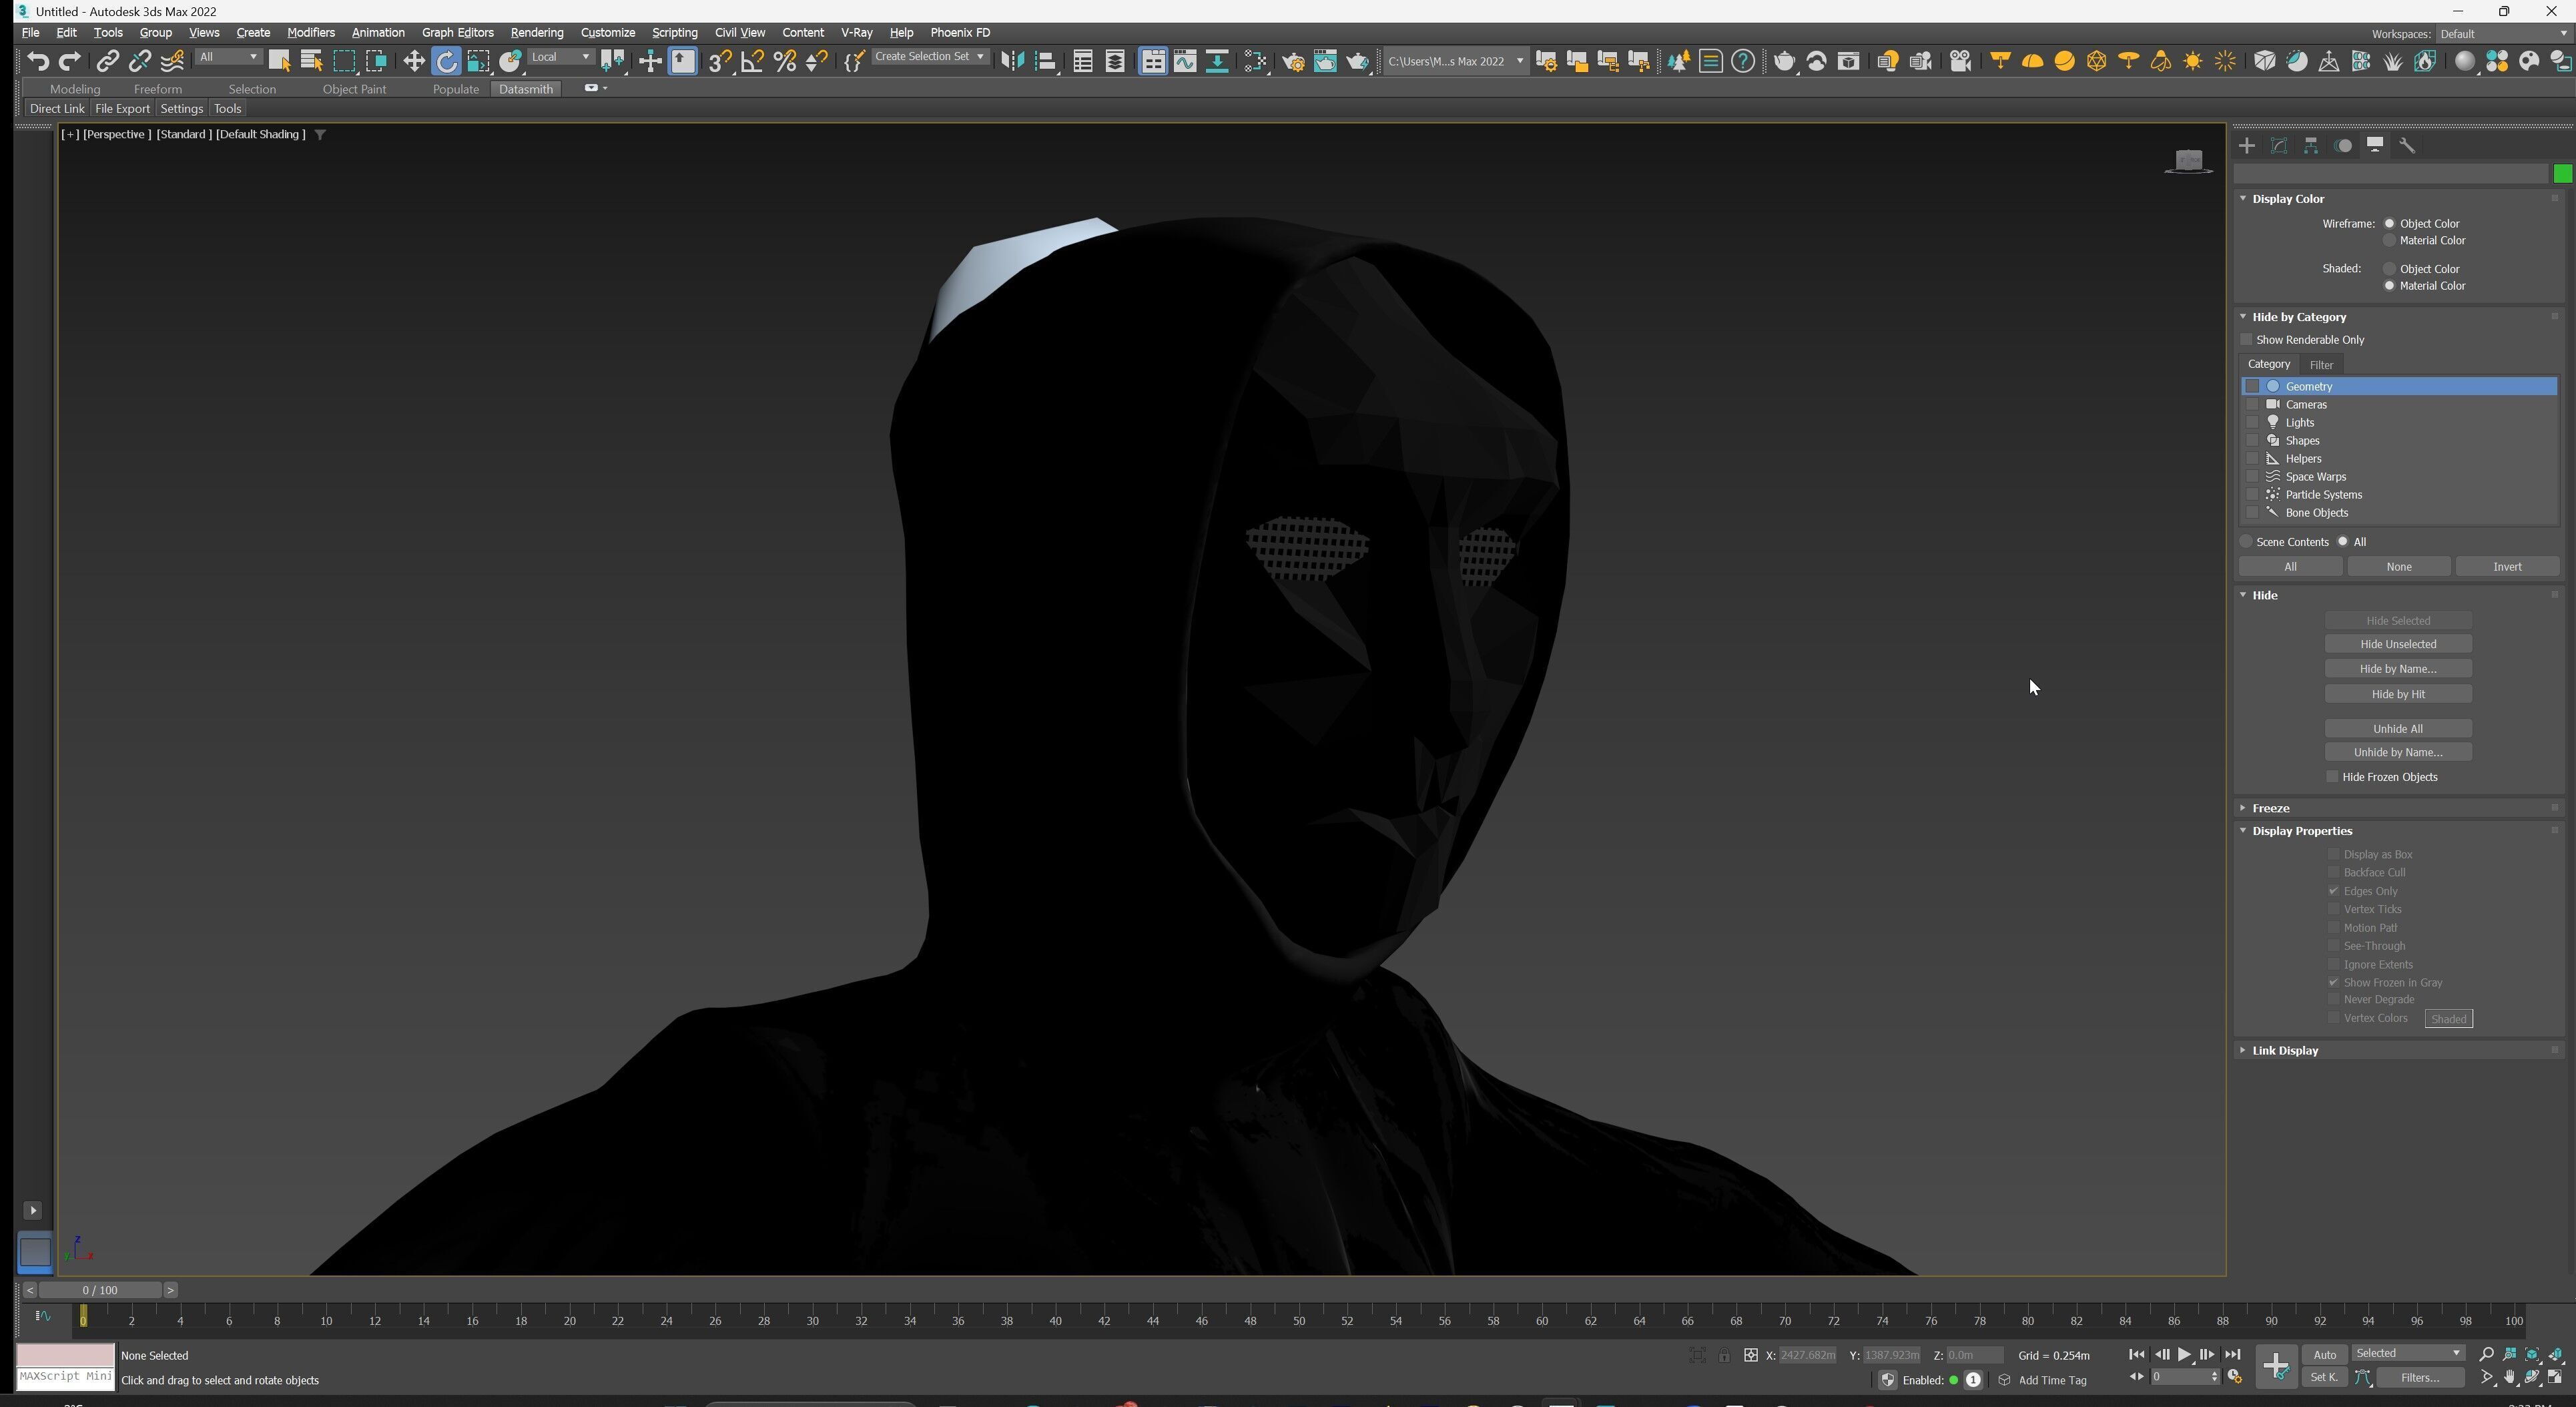Open the Modify command panel tab
The width and height of the screenshot is (2576, 1407).
2279,146
